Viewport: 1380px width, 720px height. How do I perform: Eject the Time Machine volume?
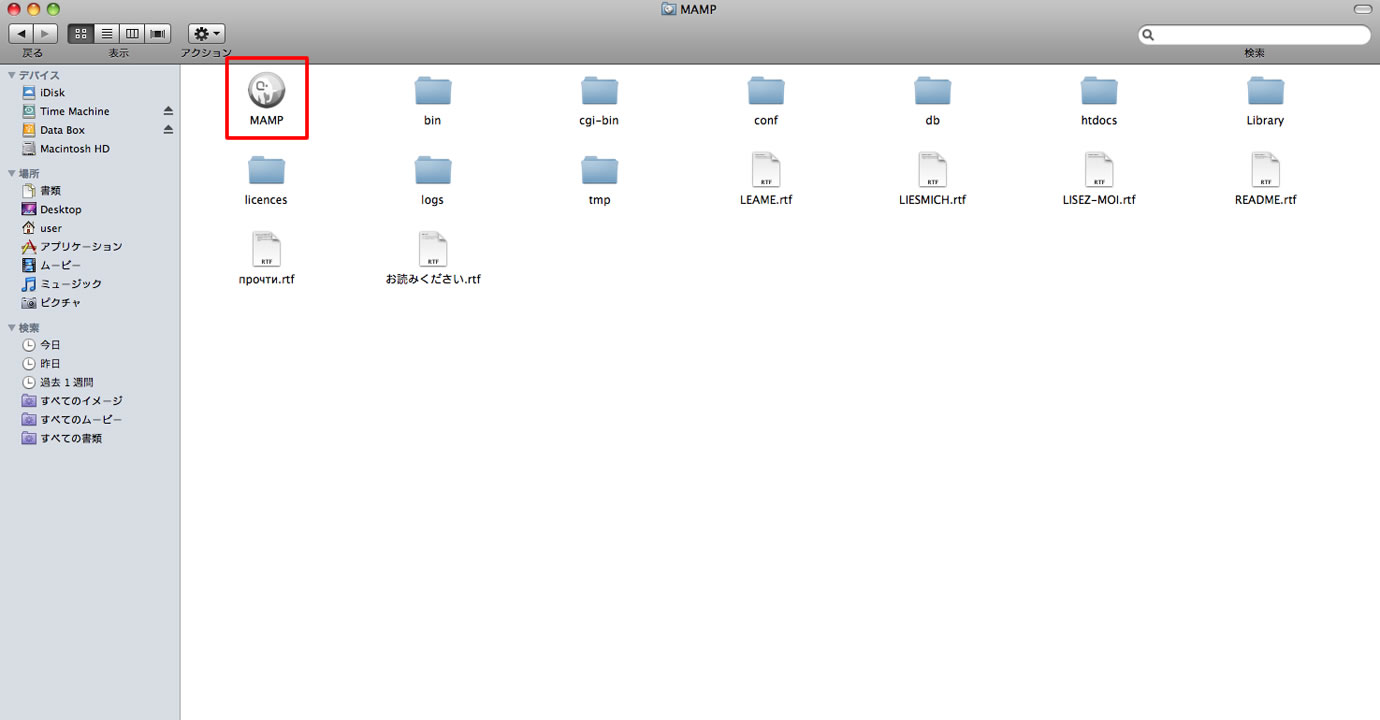(168, 111)
